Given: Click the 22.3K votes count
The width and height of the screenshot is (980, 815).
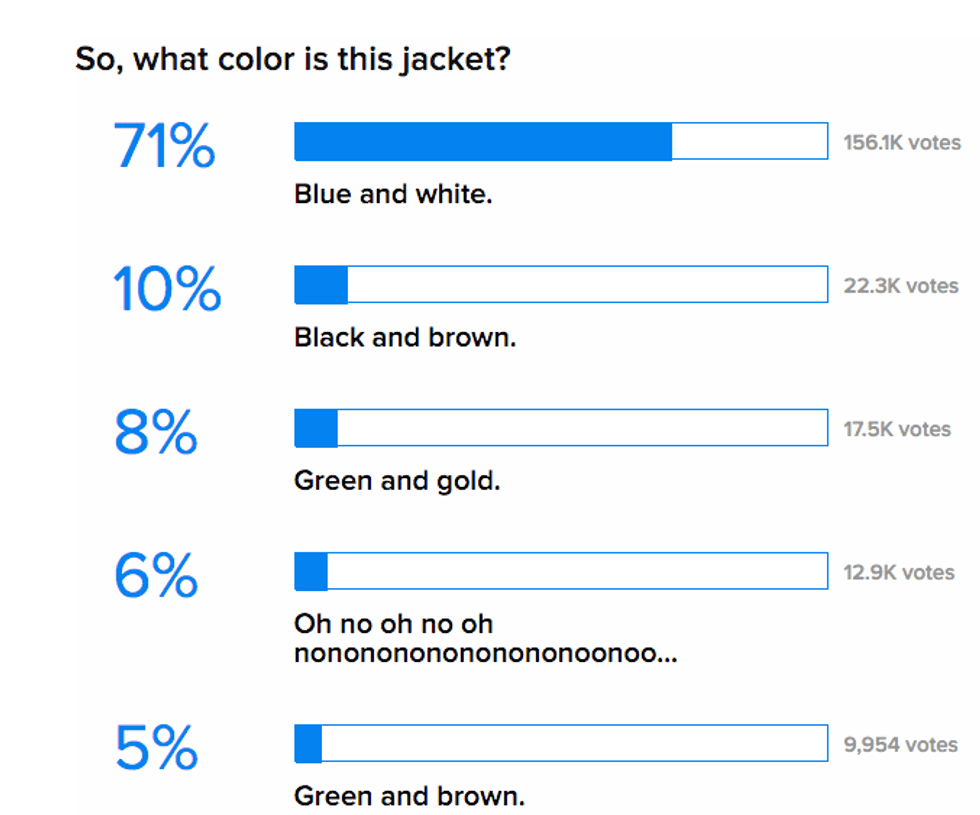Looking at the screenshot, I should point(901,286).
